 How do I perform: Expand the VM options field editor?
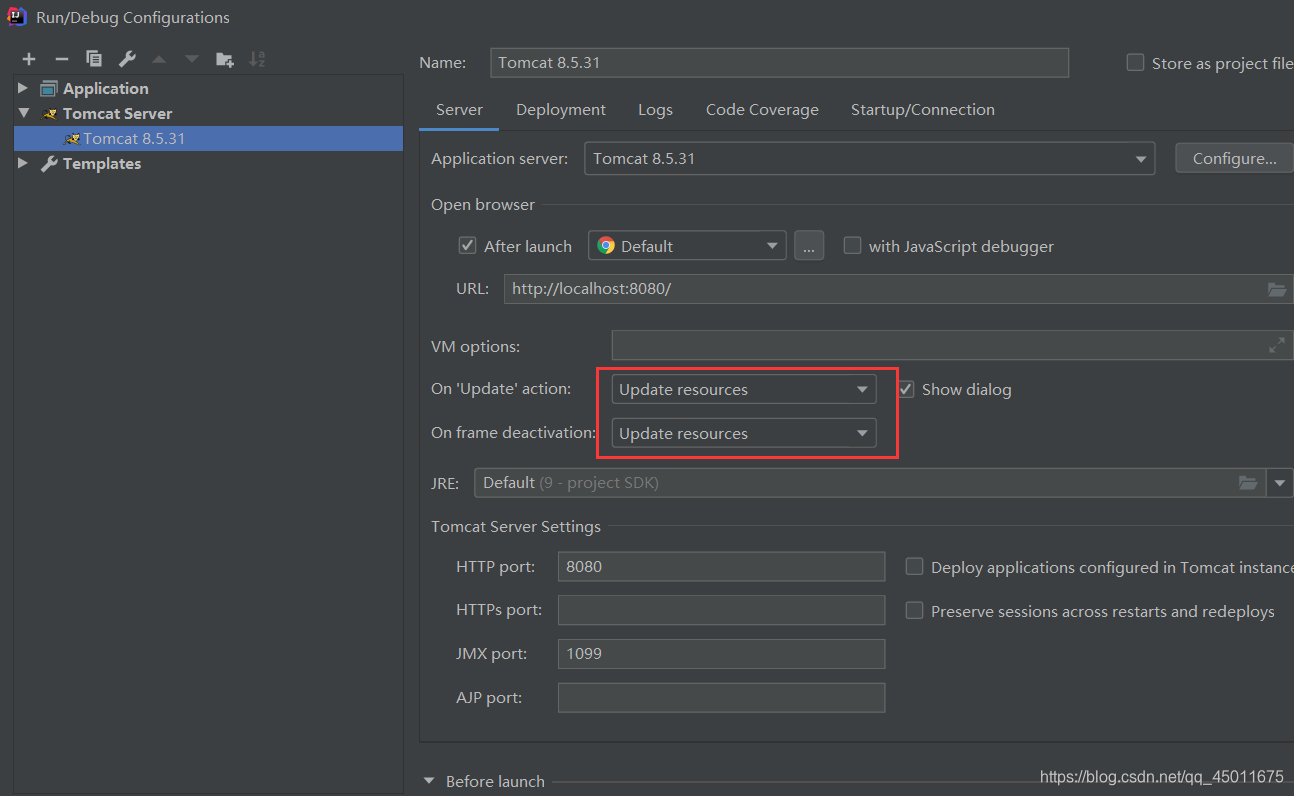click(1277, 345)
